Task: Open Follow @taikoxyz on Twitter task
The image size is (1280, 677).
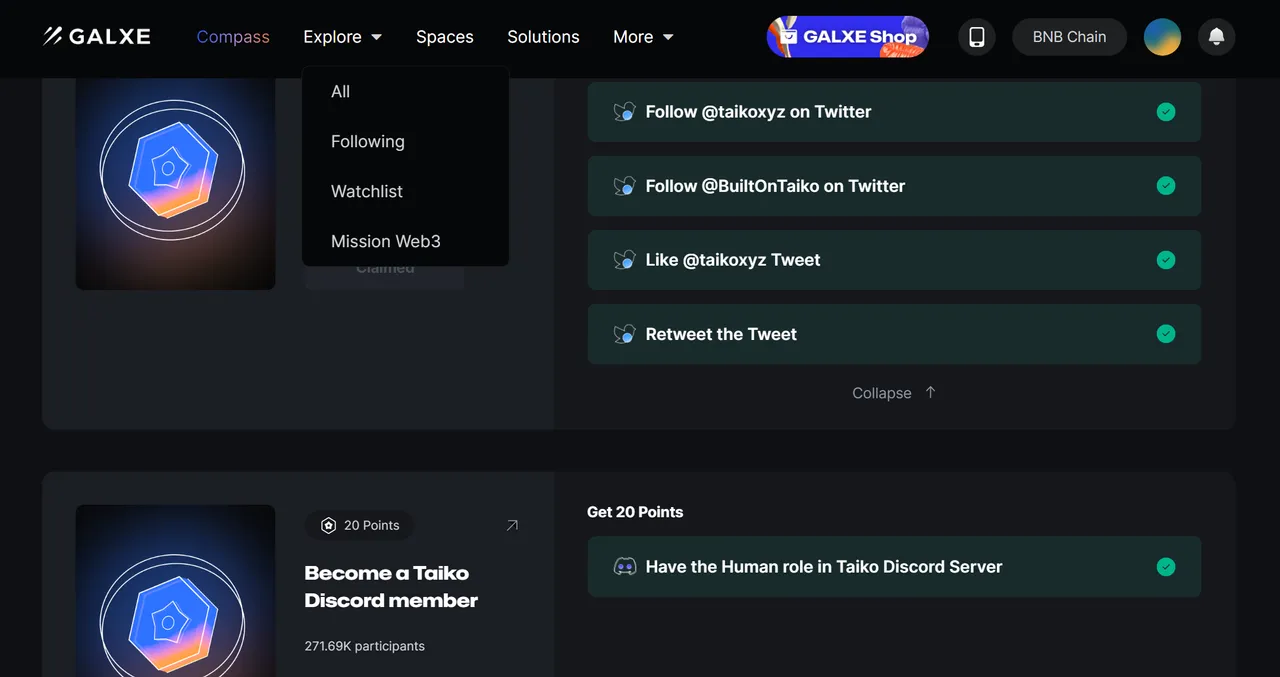Action: coord(894,112)
